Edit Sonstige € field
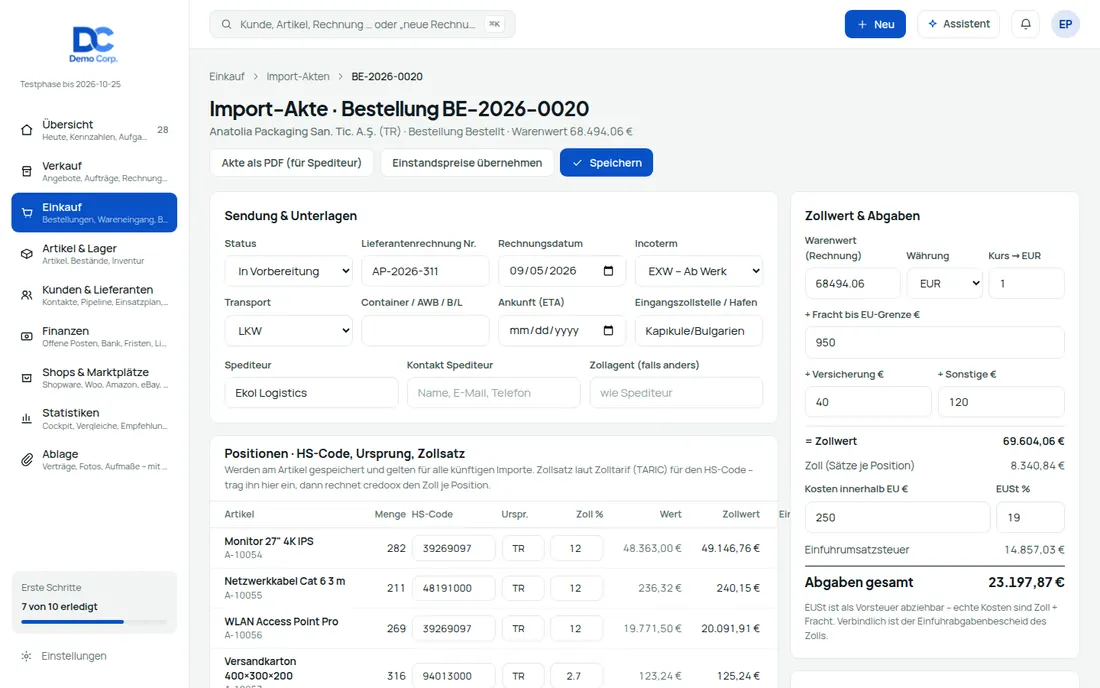 [1001, 402]
